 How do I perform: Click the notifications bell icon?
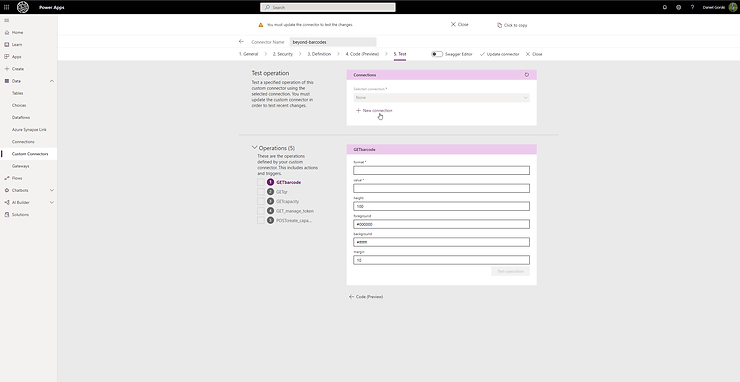(665, 8)
